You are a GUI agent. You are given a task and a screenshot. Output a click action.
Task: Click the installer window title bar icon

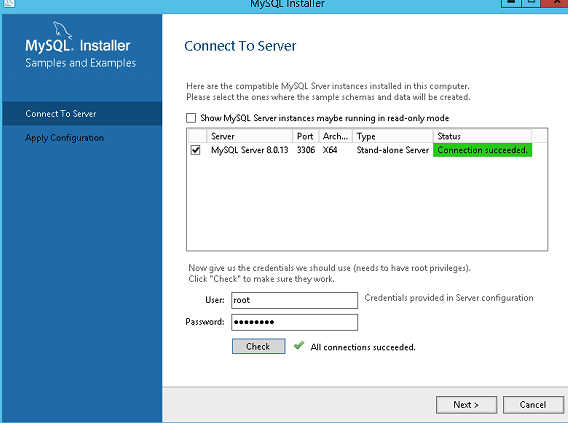point(9,4)
